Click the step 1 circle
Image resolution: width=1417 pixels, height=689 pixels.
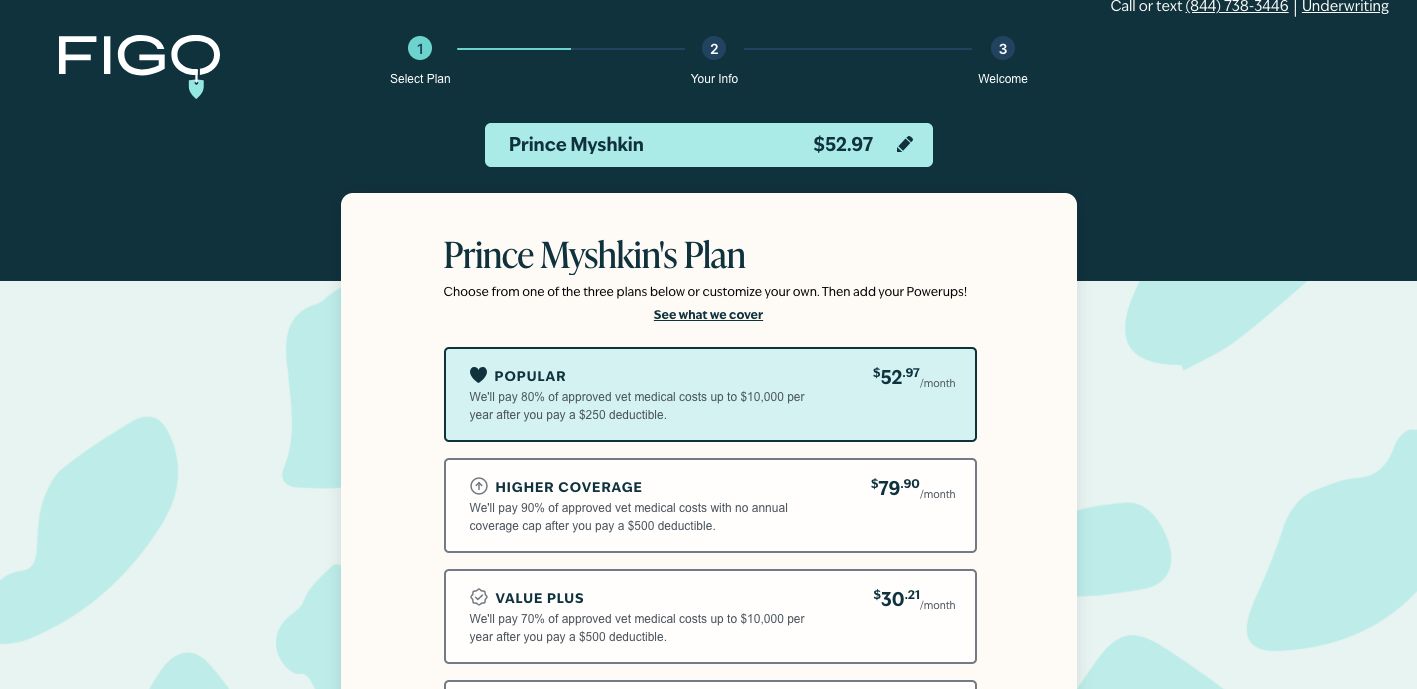coord(420,48)
